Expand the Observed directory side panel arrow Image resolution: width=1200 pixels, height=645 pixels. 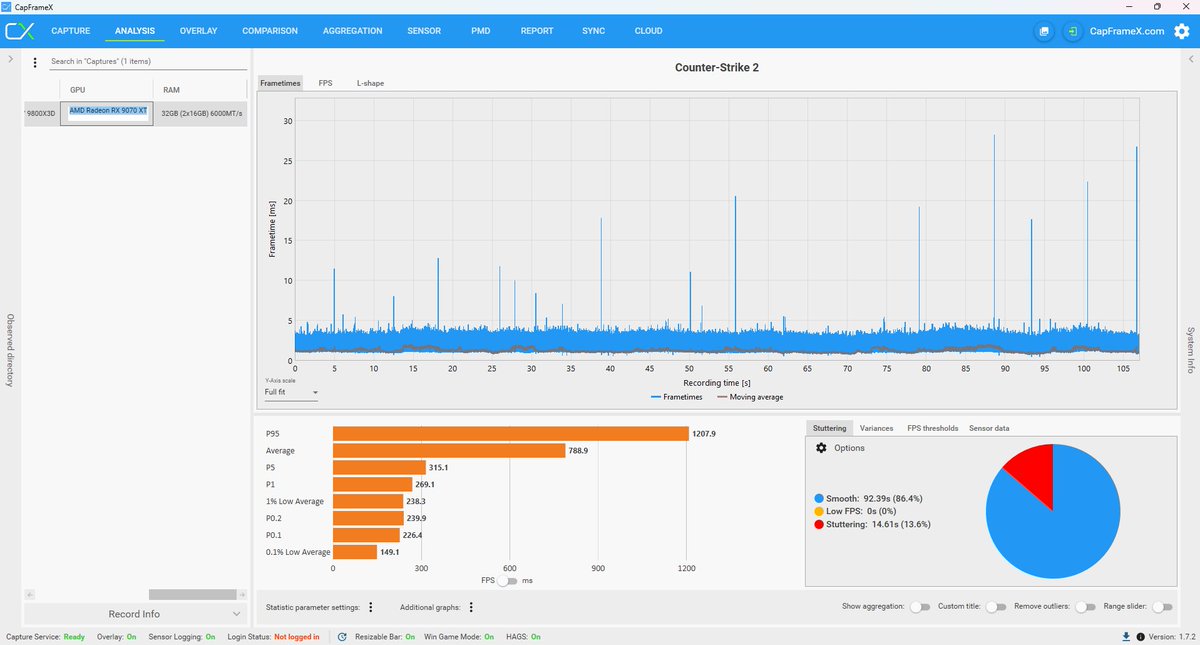[10, 60]
